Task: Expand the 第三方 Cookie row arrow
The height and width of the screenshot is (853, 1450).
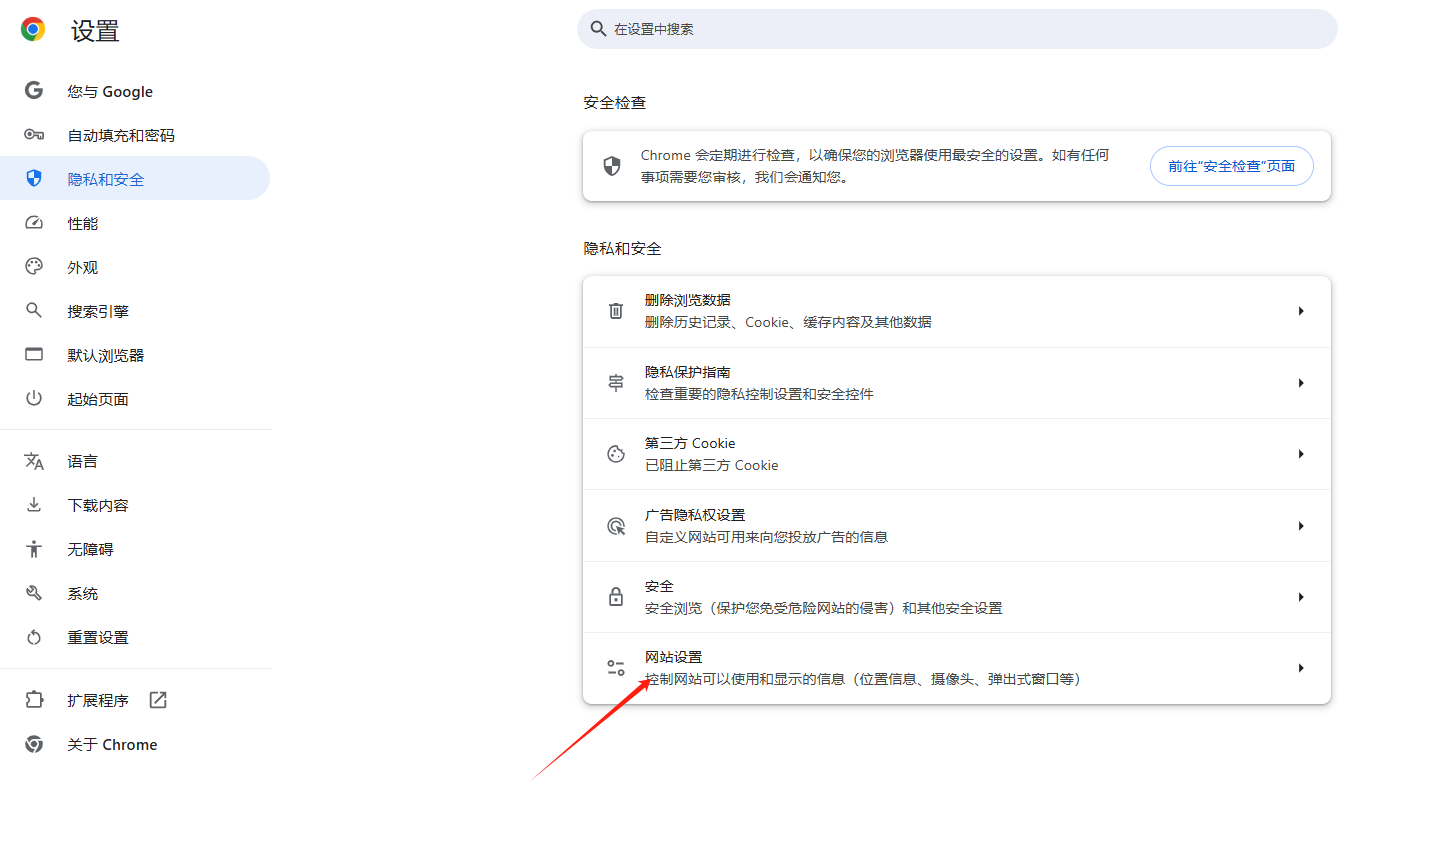Action: 1301,454
